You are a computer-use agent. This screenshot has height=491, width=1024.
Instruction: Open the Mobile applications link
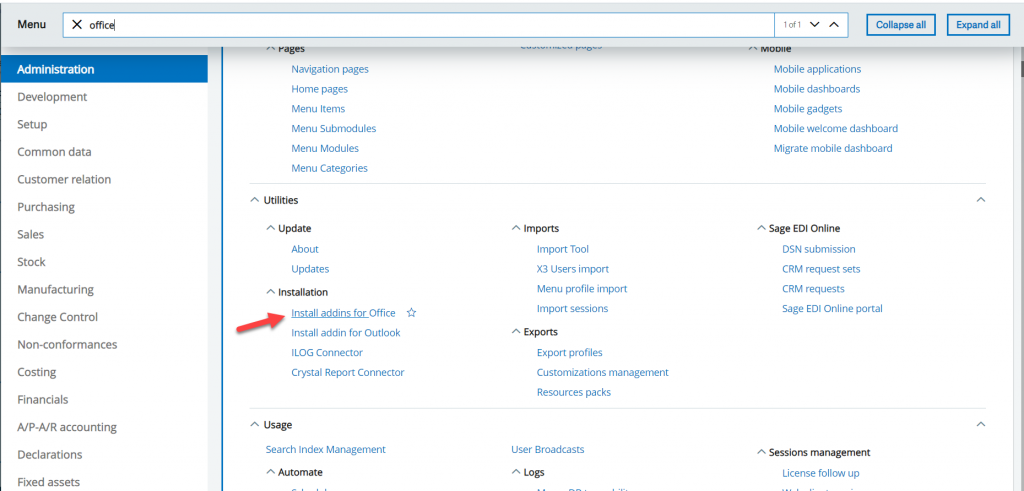(818, 69)
